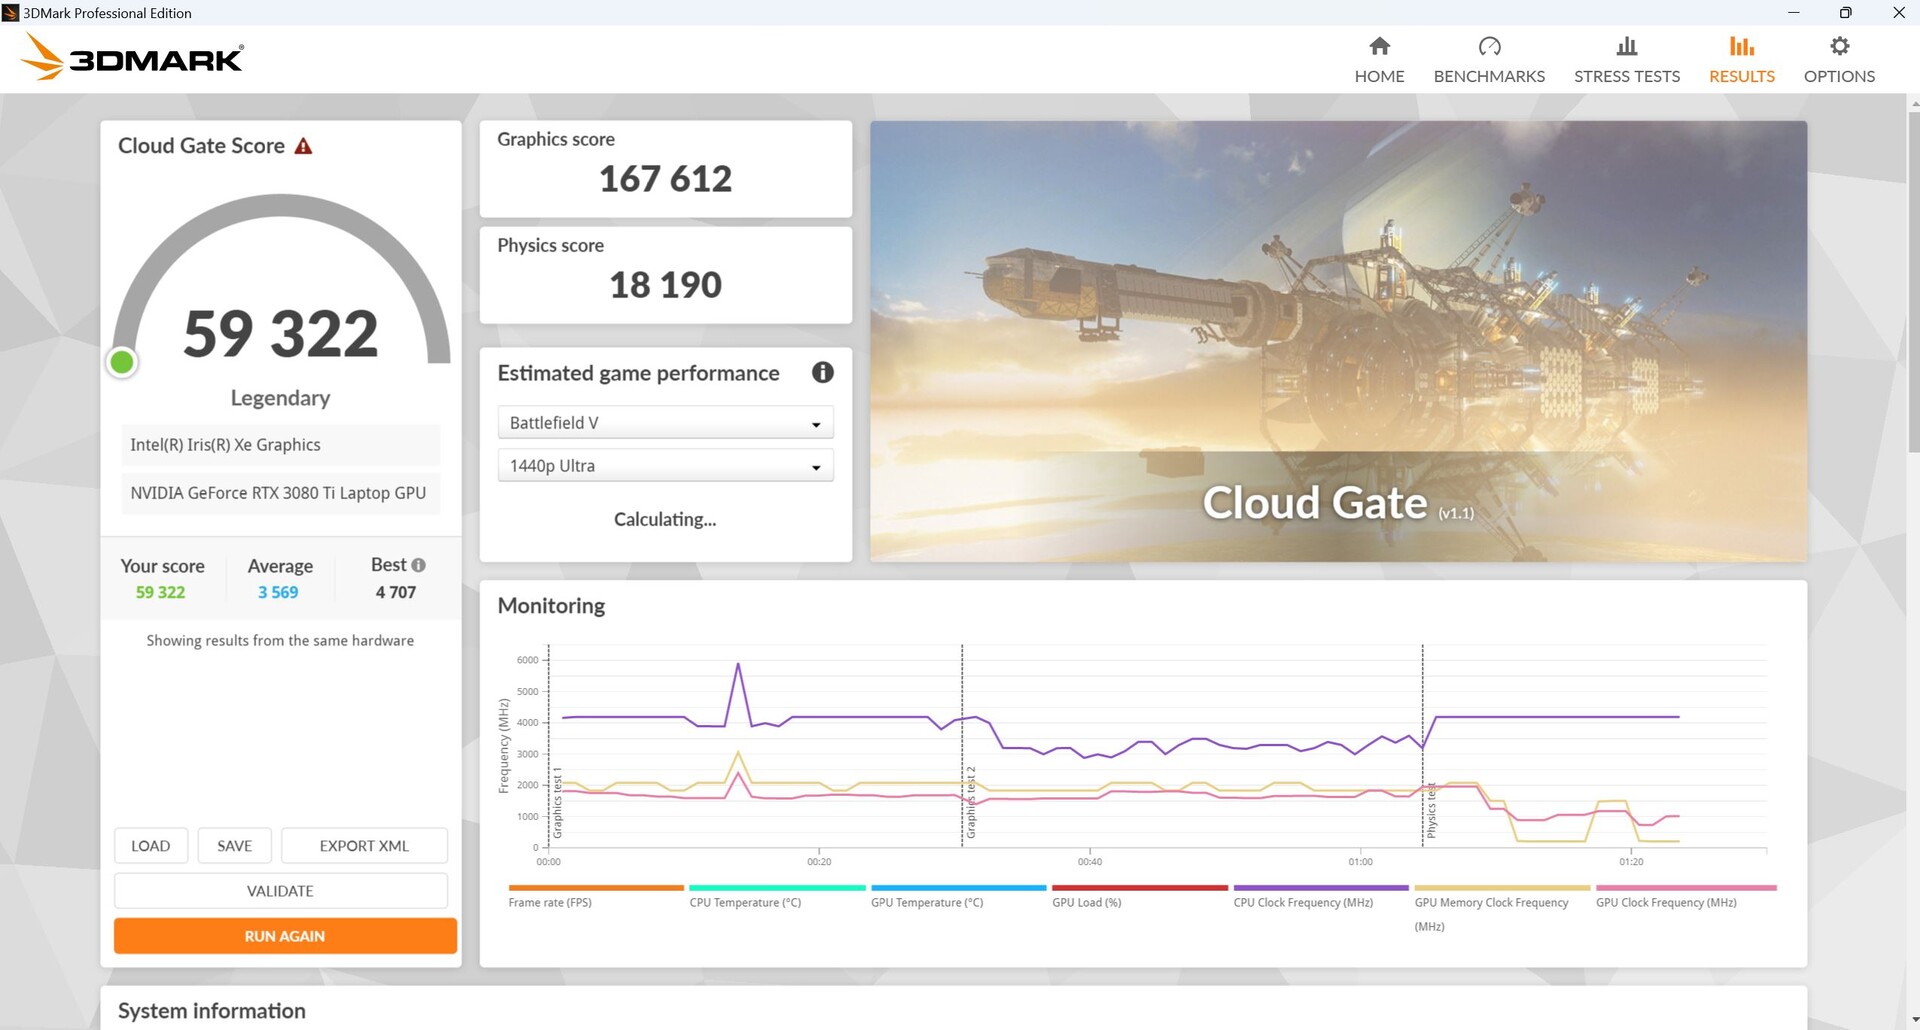Screen dimensions: 1920x1030
Task: Click the Physics test marker line
Action: point(1422,746)
